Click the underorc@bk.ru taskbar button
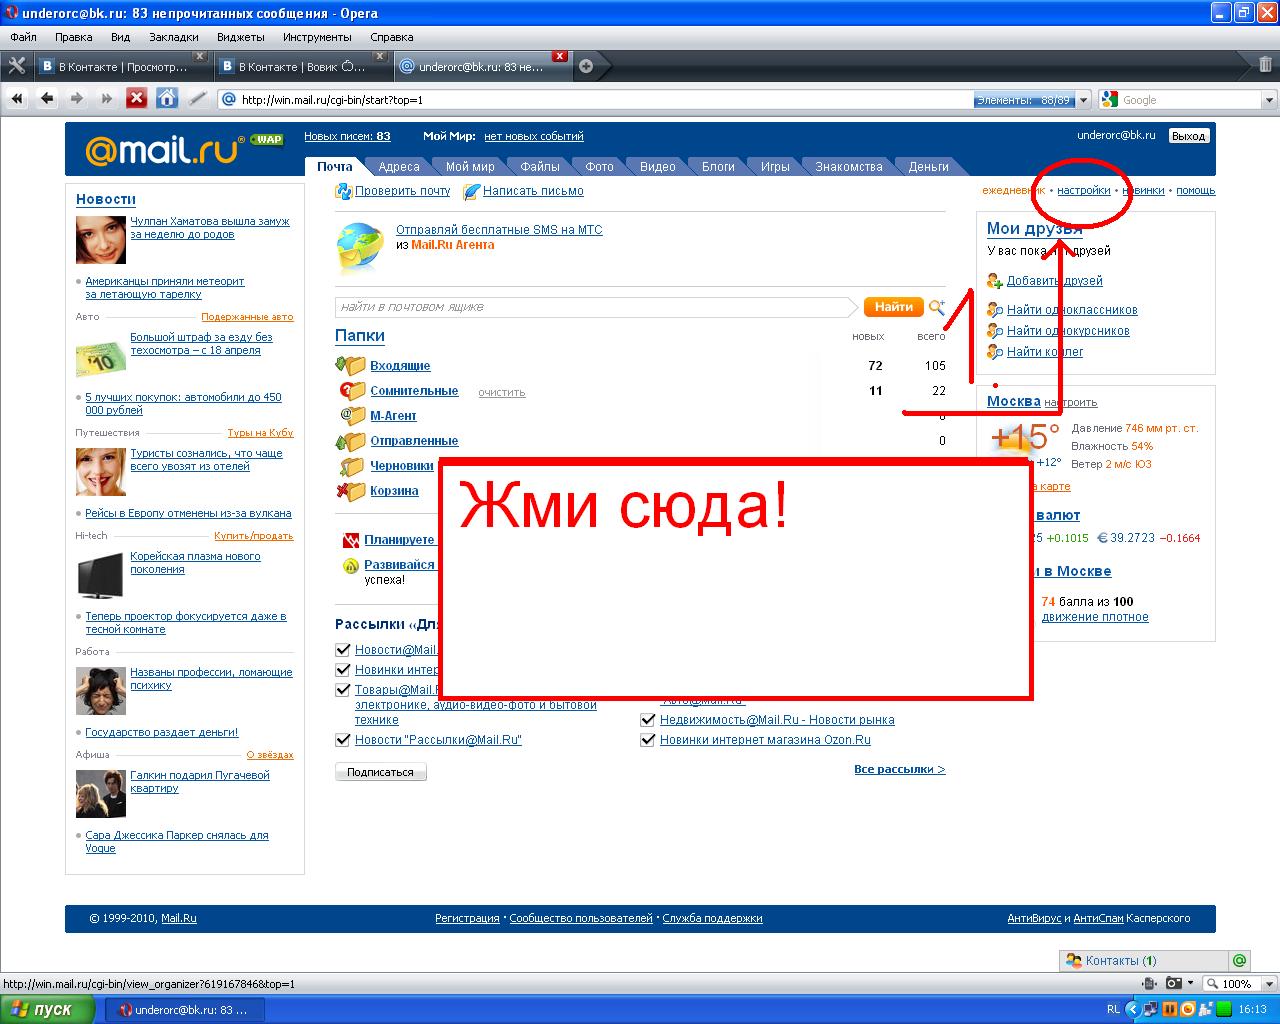The image size is (1280, 1024). pos(184,1010)
